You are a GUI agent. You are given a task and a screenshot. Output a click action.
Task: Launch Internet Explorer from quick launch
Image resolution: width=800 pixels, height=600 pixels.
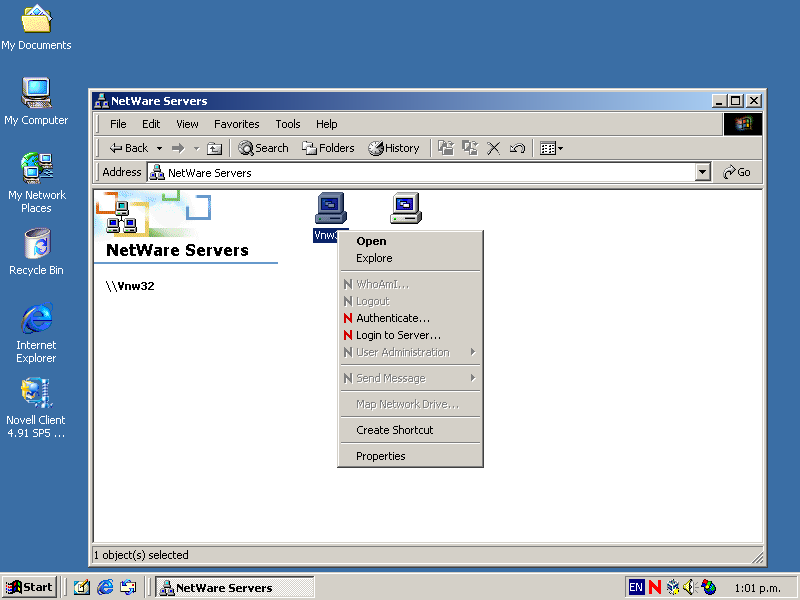tap(105, 588)
